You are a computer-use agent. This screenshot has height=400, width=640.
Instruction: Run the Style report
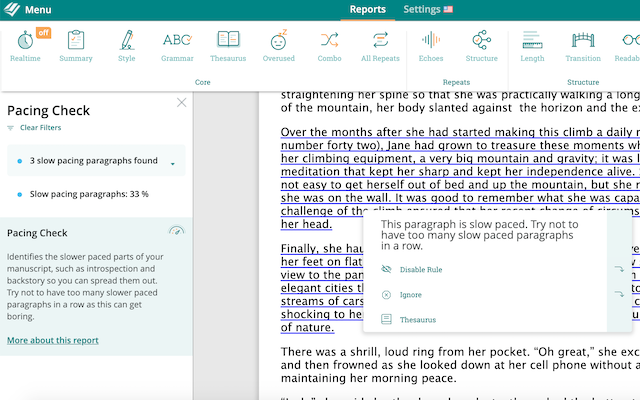tap(127, 46)
